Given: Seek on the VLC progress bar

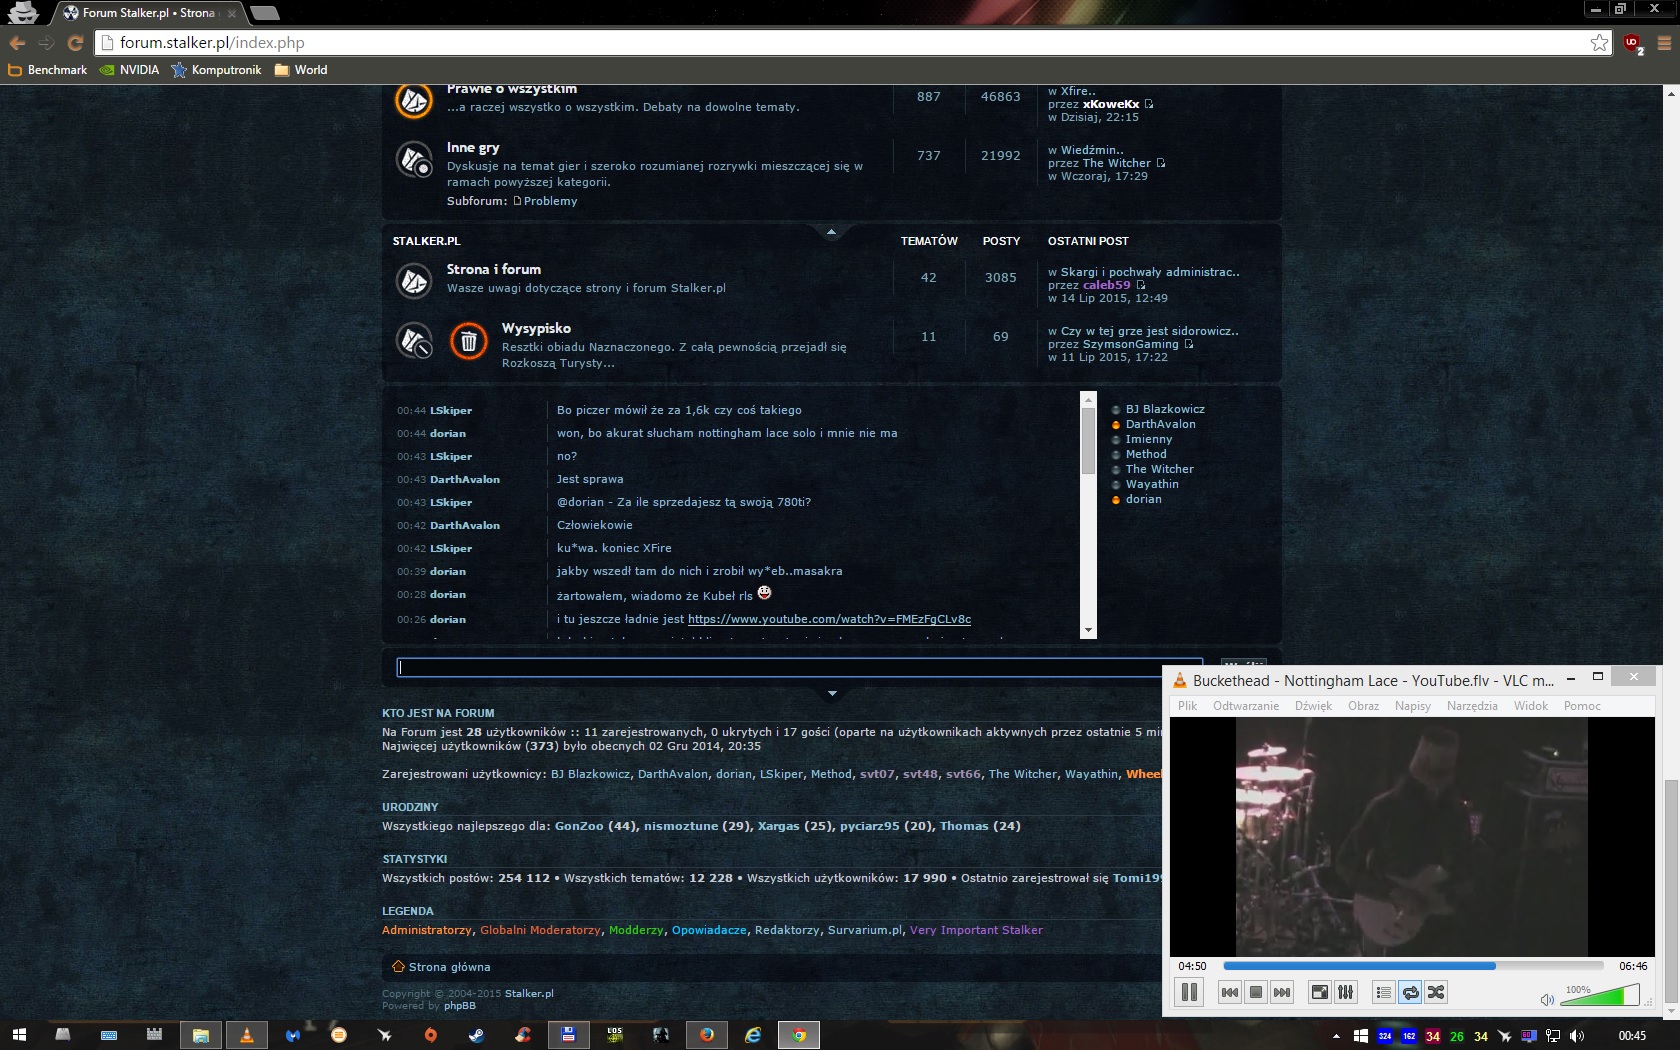Looking at the screenshot, I should point(1413,966).
